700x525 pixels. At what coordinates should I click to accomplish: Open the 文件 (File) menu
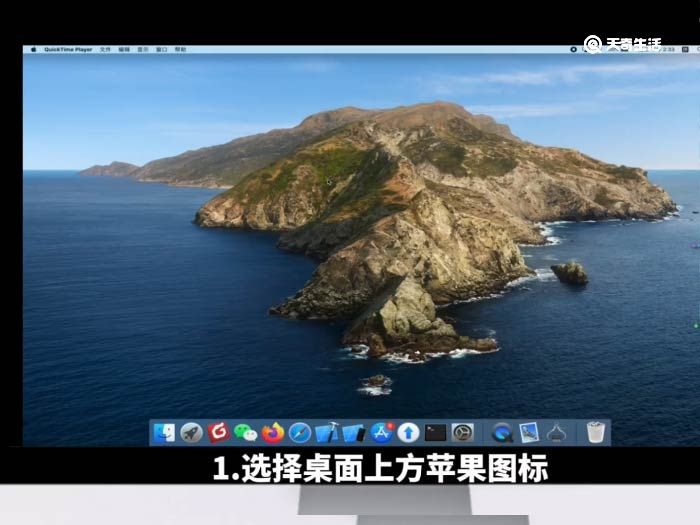105,49
